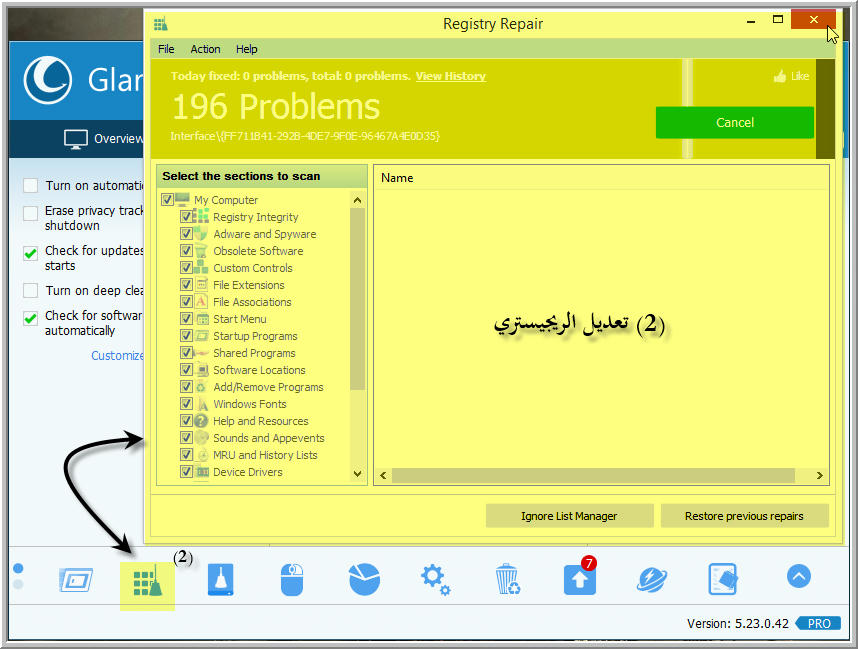
Task: Uncheck the Startup Programs checkbox
Action: pyautogui.click(x=186, y=335)
